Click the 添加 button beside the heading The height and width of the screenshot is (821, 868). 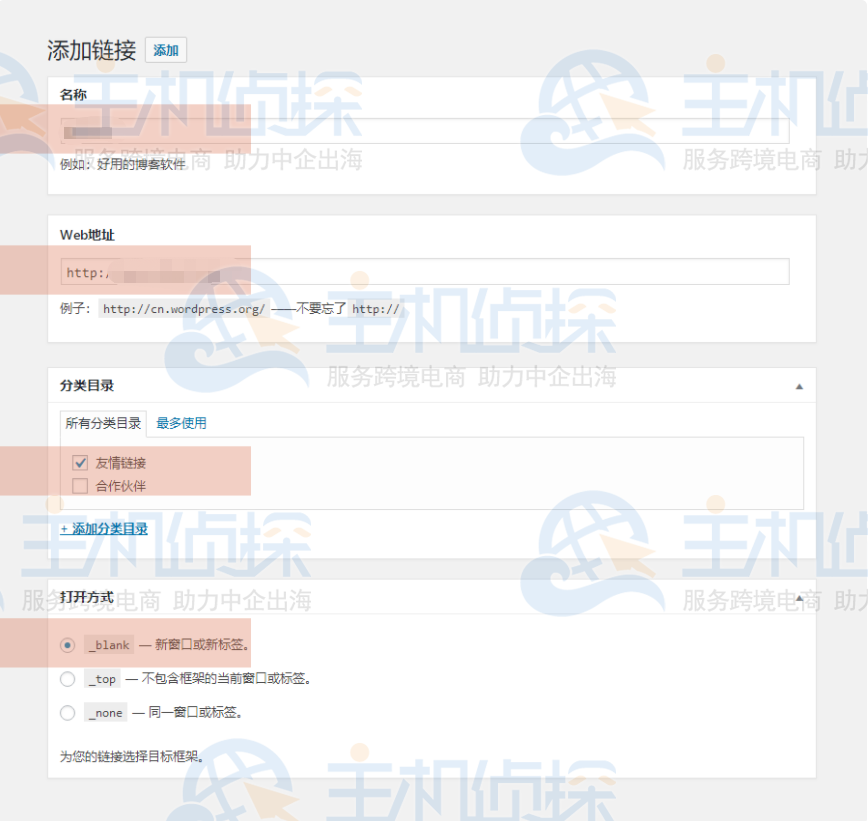pos(166,50)
